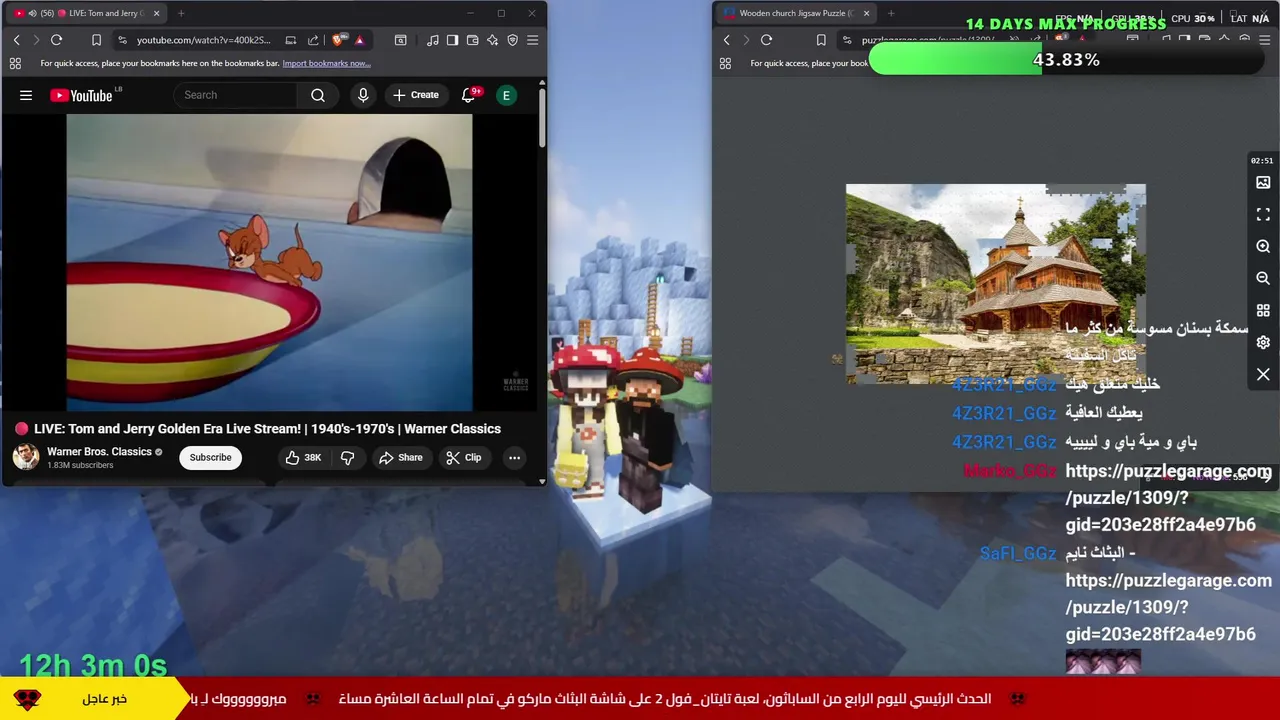Viewport: 1280px width, 720px height.
Task: Open the share icon in YouTube address bar
Action: (313, 40)
